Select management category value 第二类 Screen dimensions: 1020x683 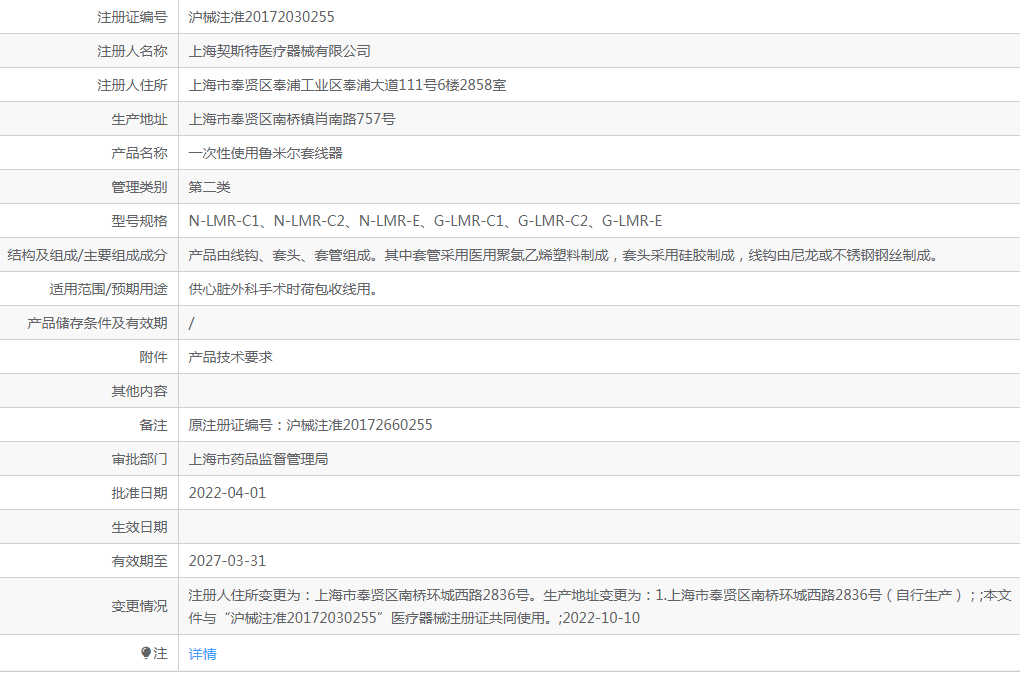pyautogui.click(x=209, y=187)
